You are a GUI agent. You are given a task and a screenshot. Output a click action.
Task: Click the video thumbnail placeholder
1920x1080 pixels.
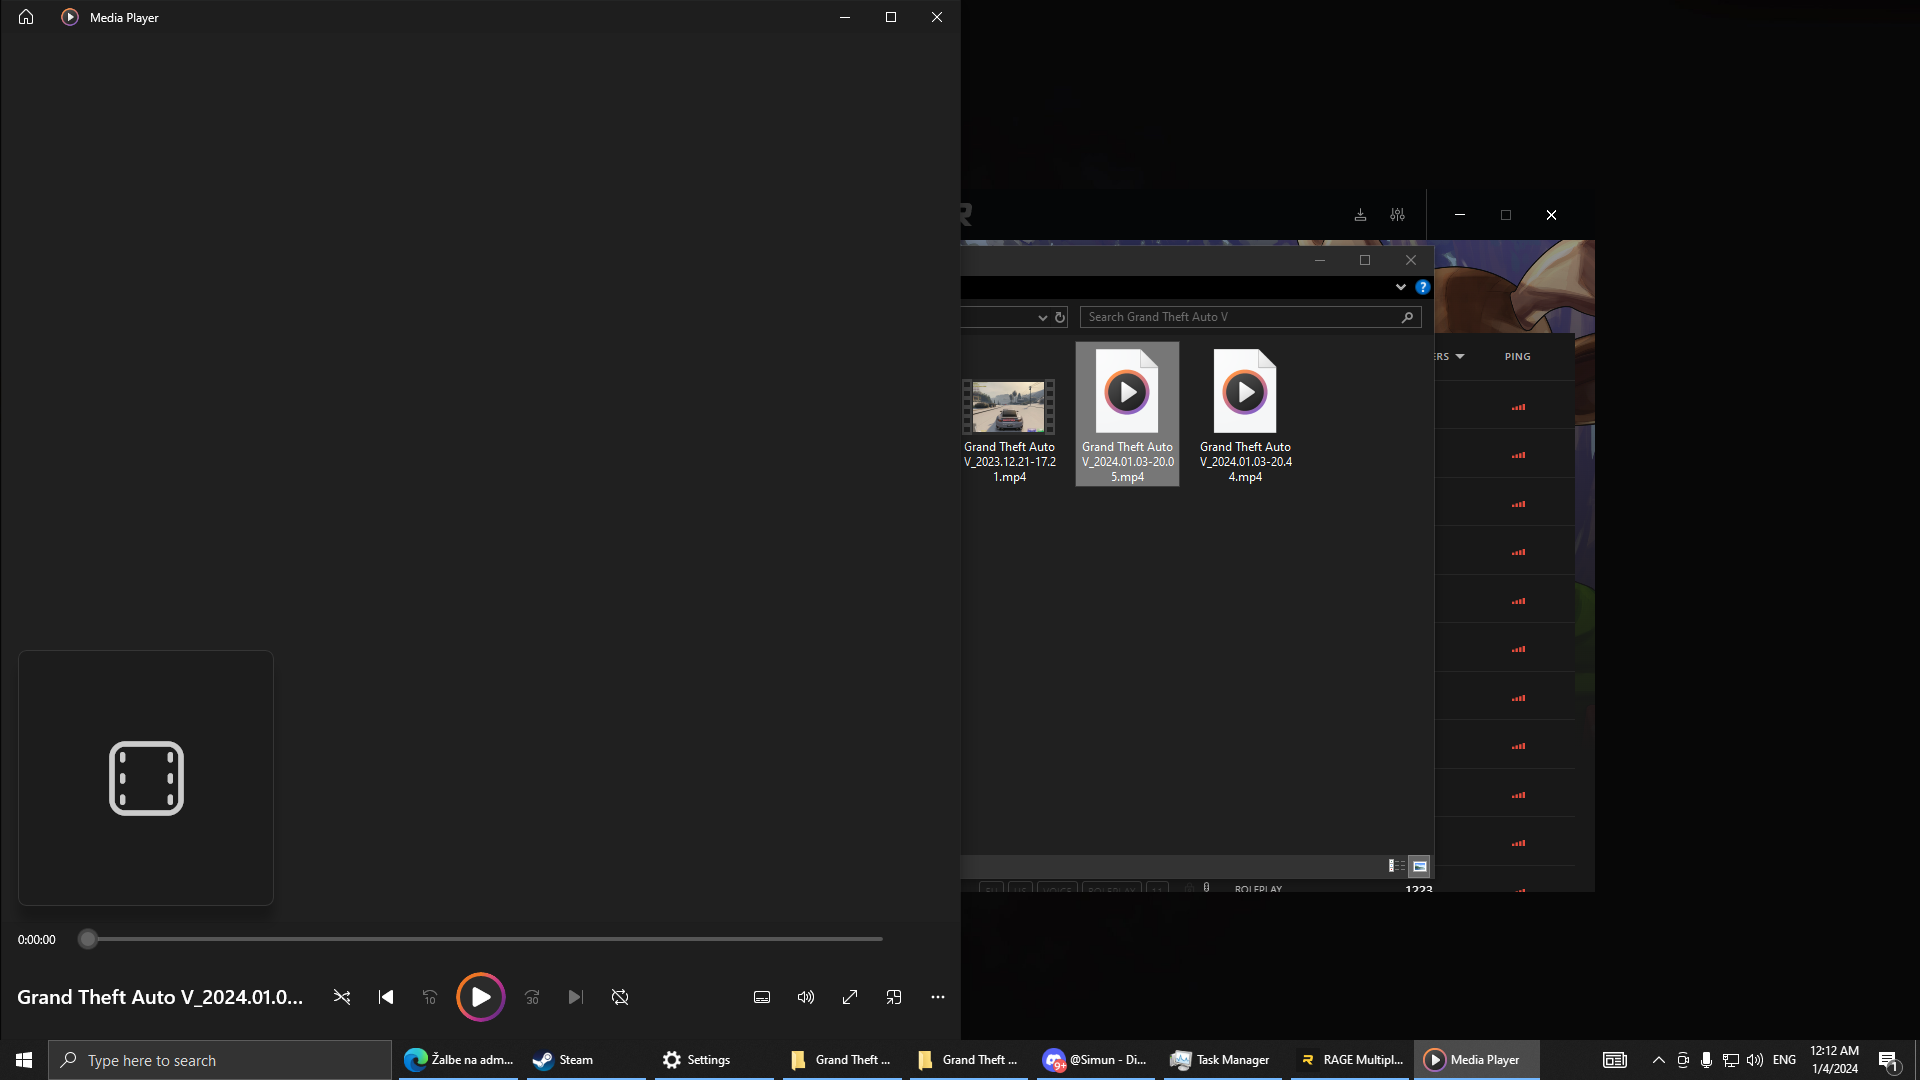click(146, 778)
